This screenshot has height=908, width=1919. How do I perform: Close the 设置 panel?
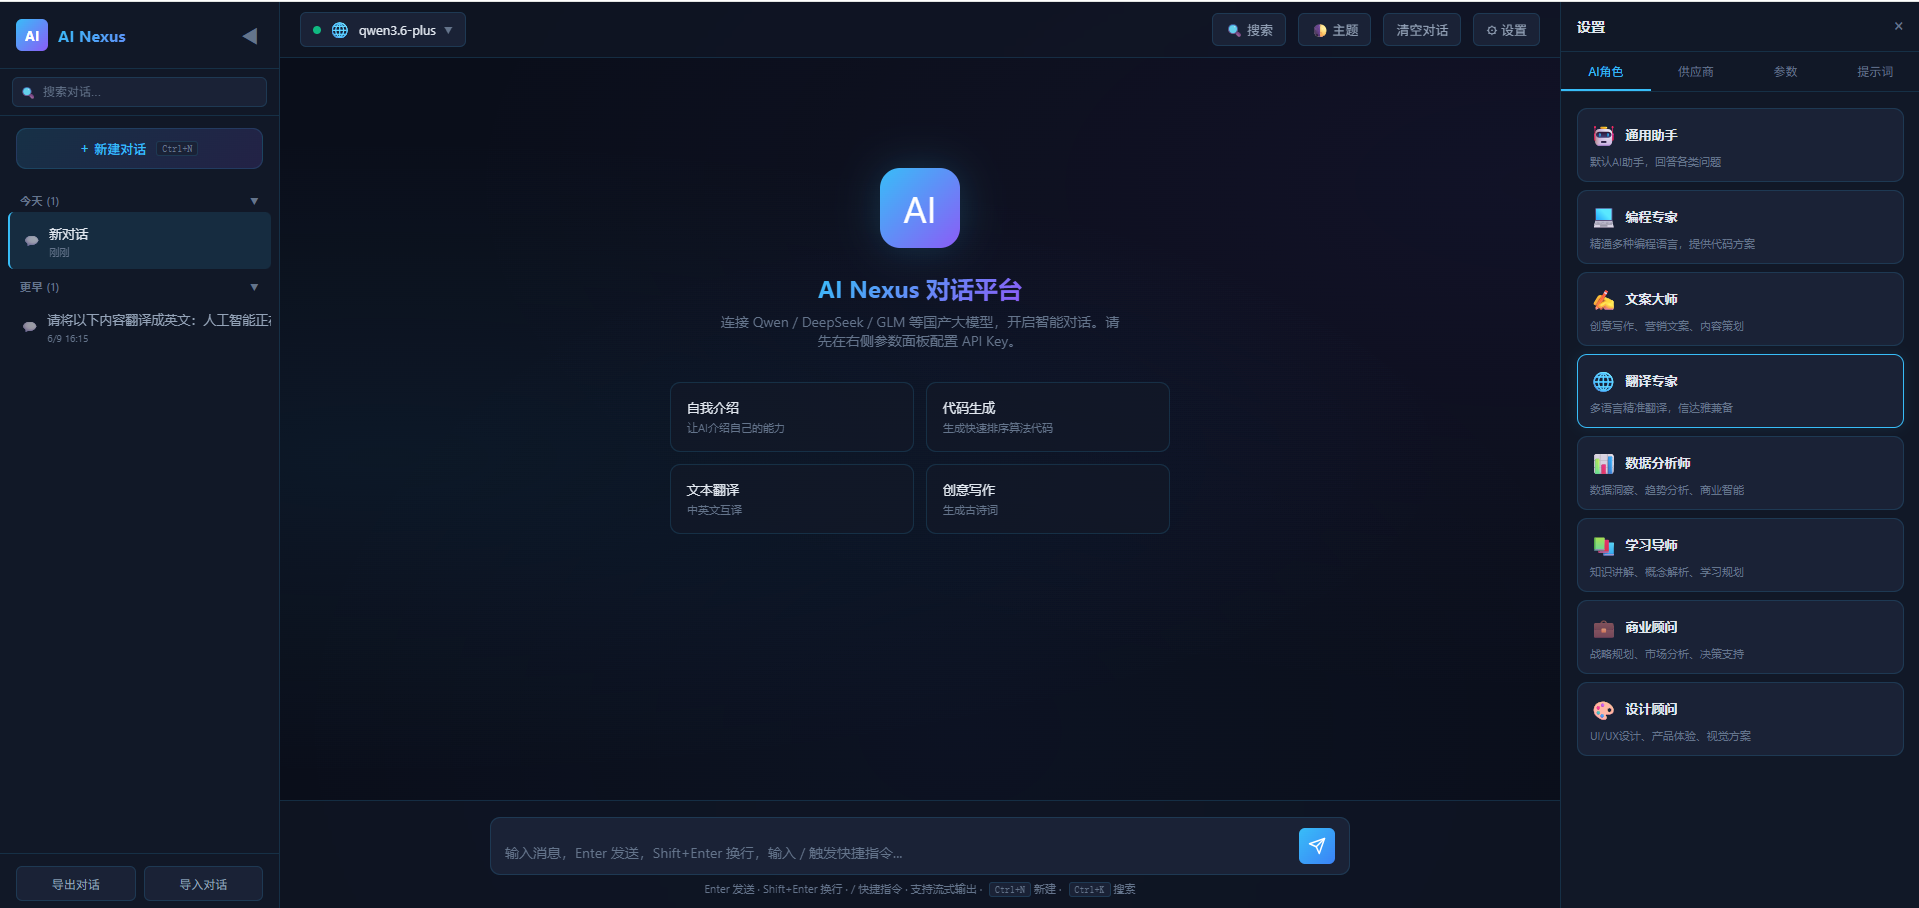pos(1898,27)
